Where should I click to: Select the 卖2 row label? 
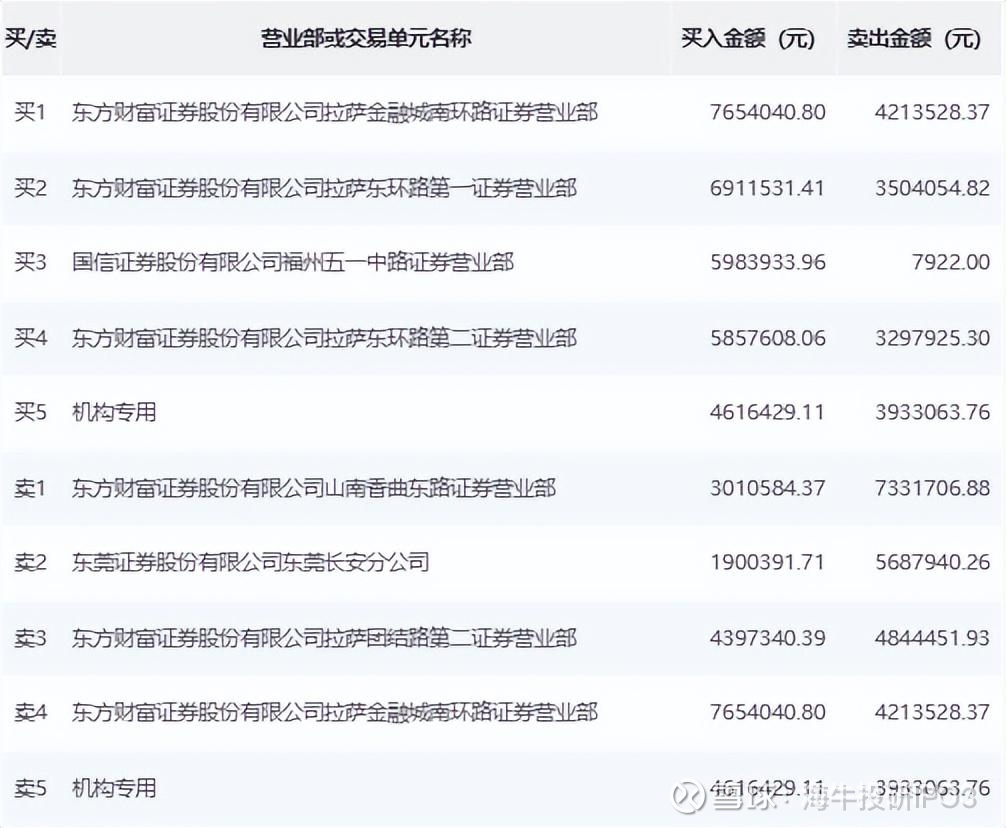(31, 562)
